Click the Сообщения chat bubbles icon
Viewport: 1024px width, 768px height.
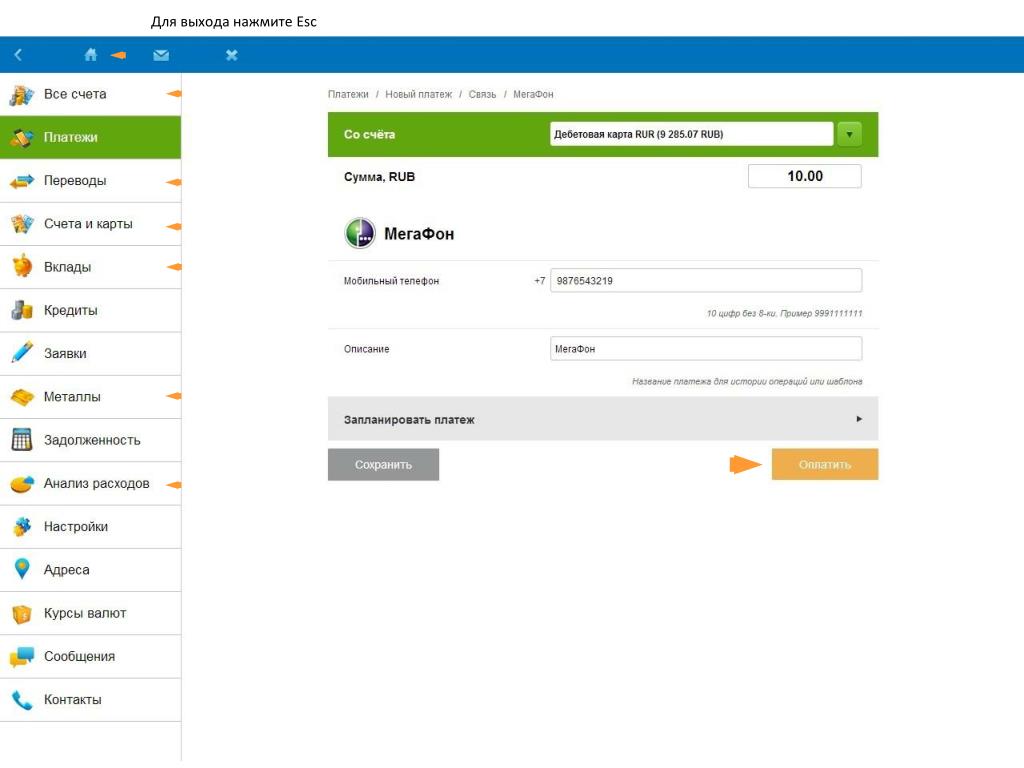coord(22,656)
